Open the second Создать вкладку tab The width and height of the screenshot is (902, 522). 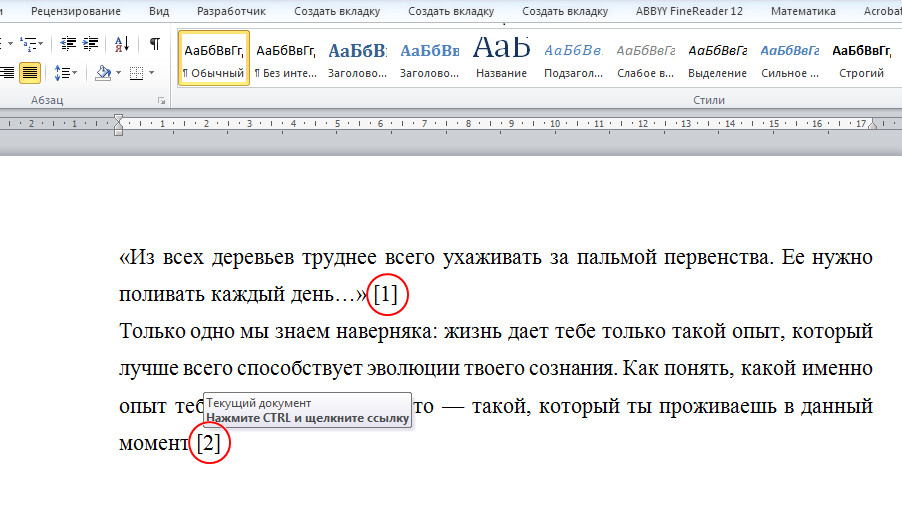coord(451,11)
